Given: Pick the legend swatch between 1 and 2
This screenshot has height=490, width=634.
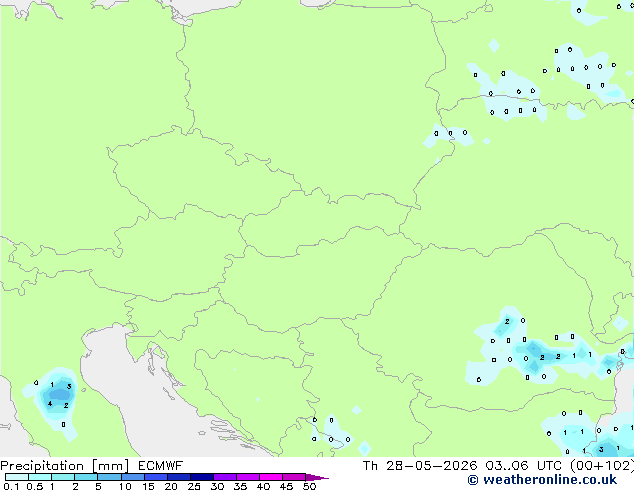Looking at the screenshot, I should (x=63, y=477).
